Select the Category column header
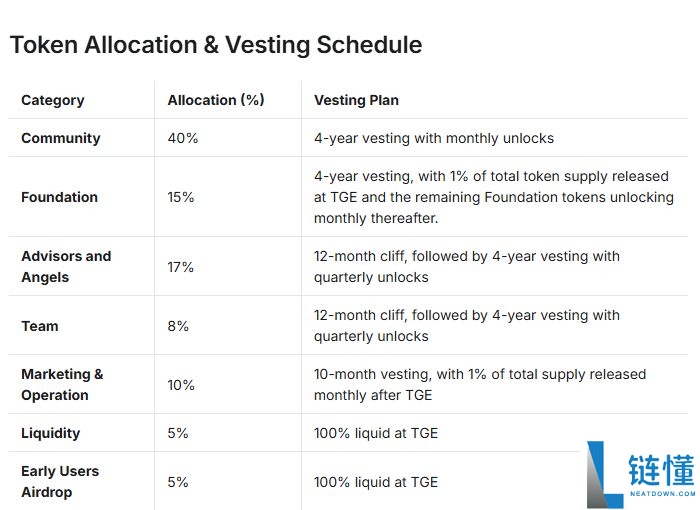The height and width of the screenshot is (510, 700). point(53,100)
